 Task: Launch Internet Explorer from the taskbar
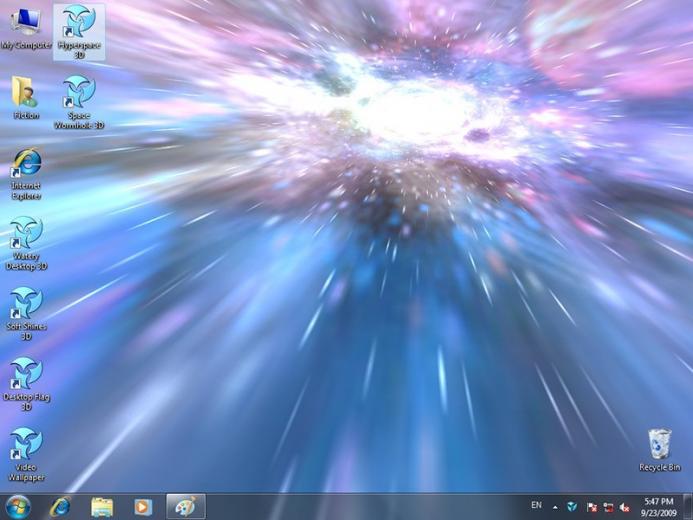(61, 506)
